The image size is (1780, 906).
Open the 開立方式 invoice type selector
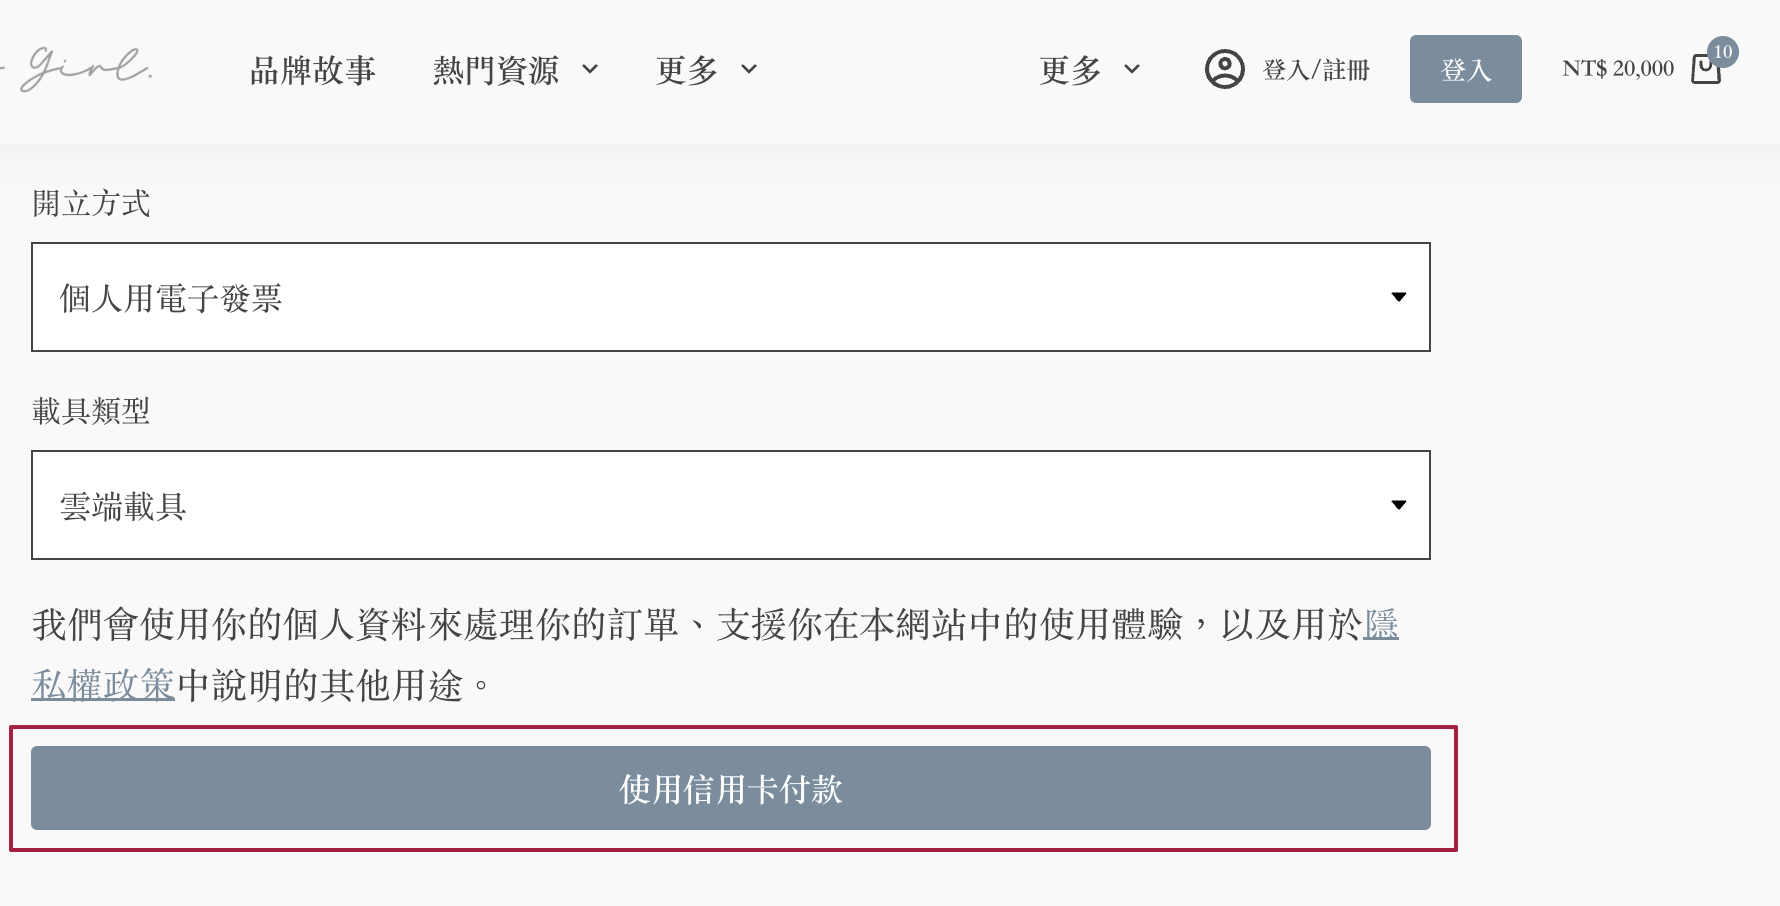click(x=732, y=297)
